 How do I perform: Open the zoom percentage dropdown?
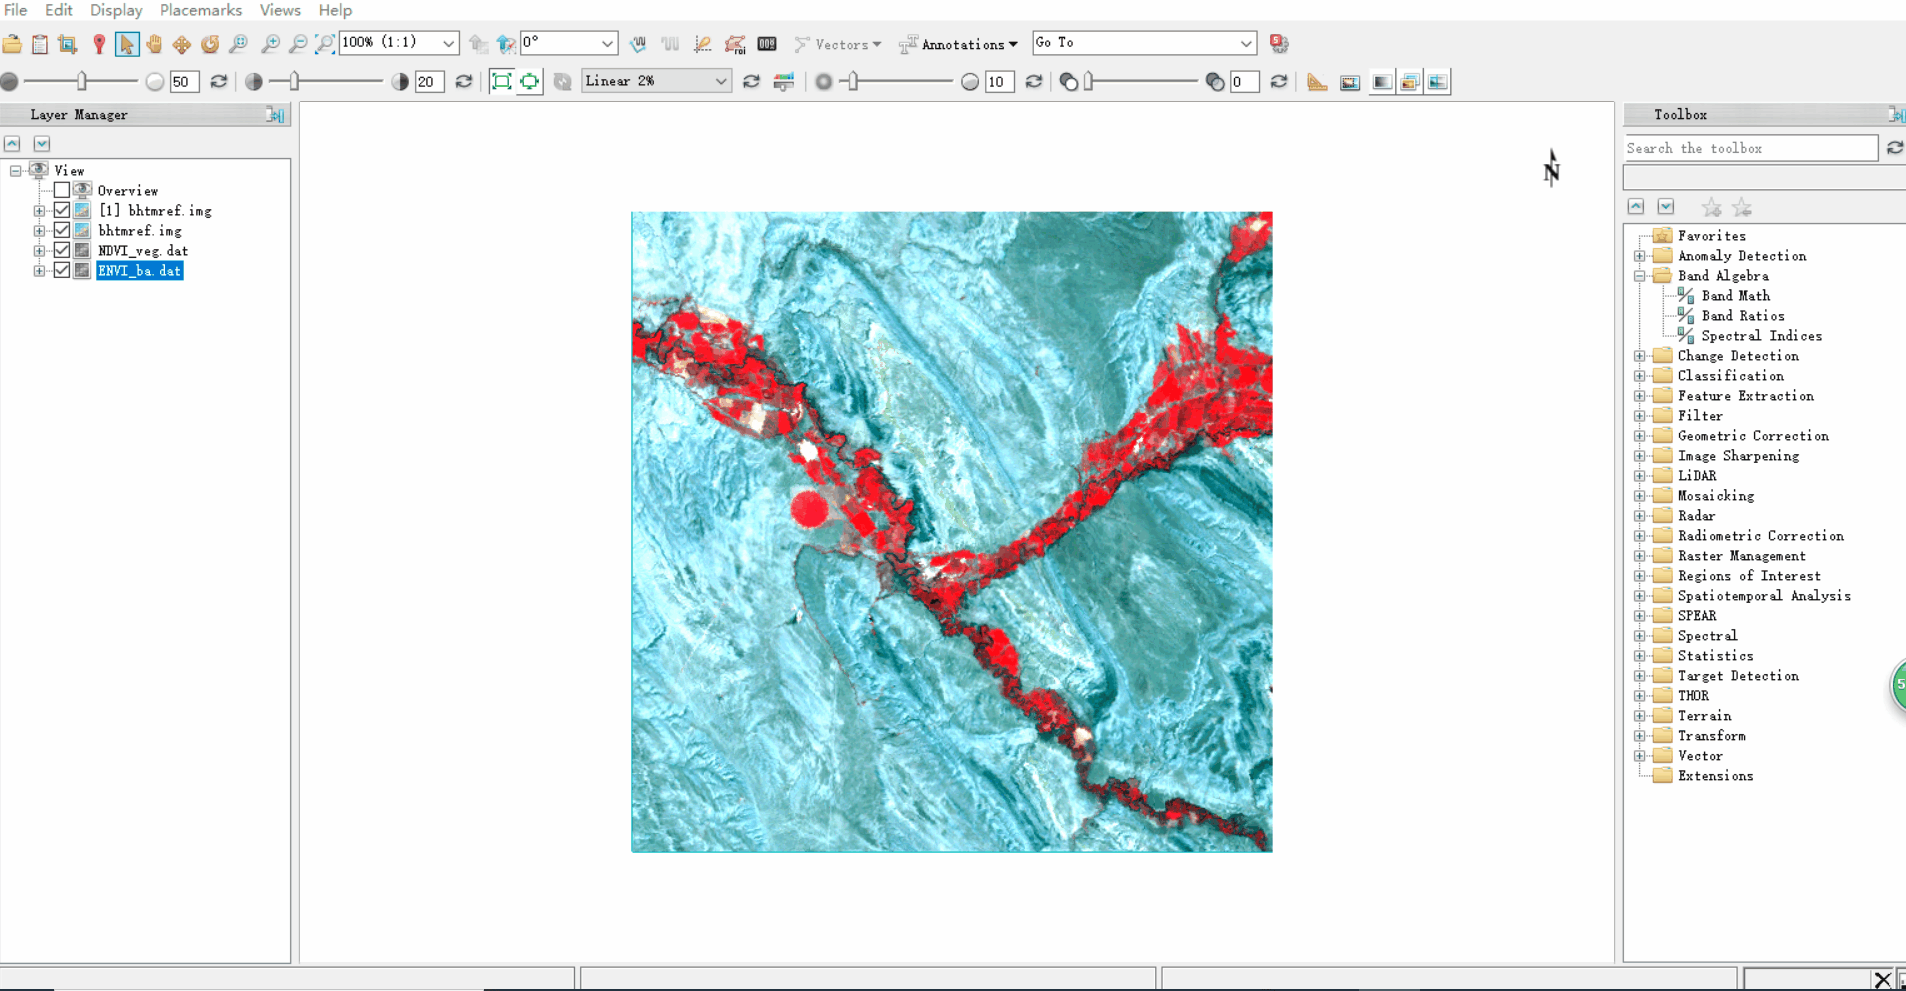[x=449, y=43]
